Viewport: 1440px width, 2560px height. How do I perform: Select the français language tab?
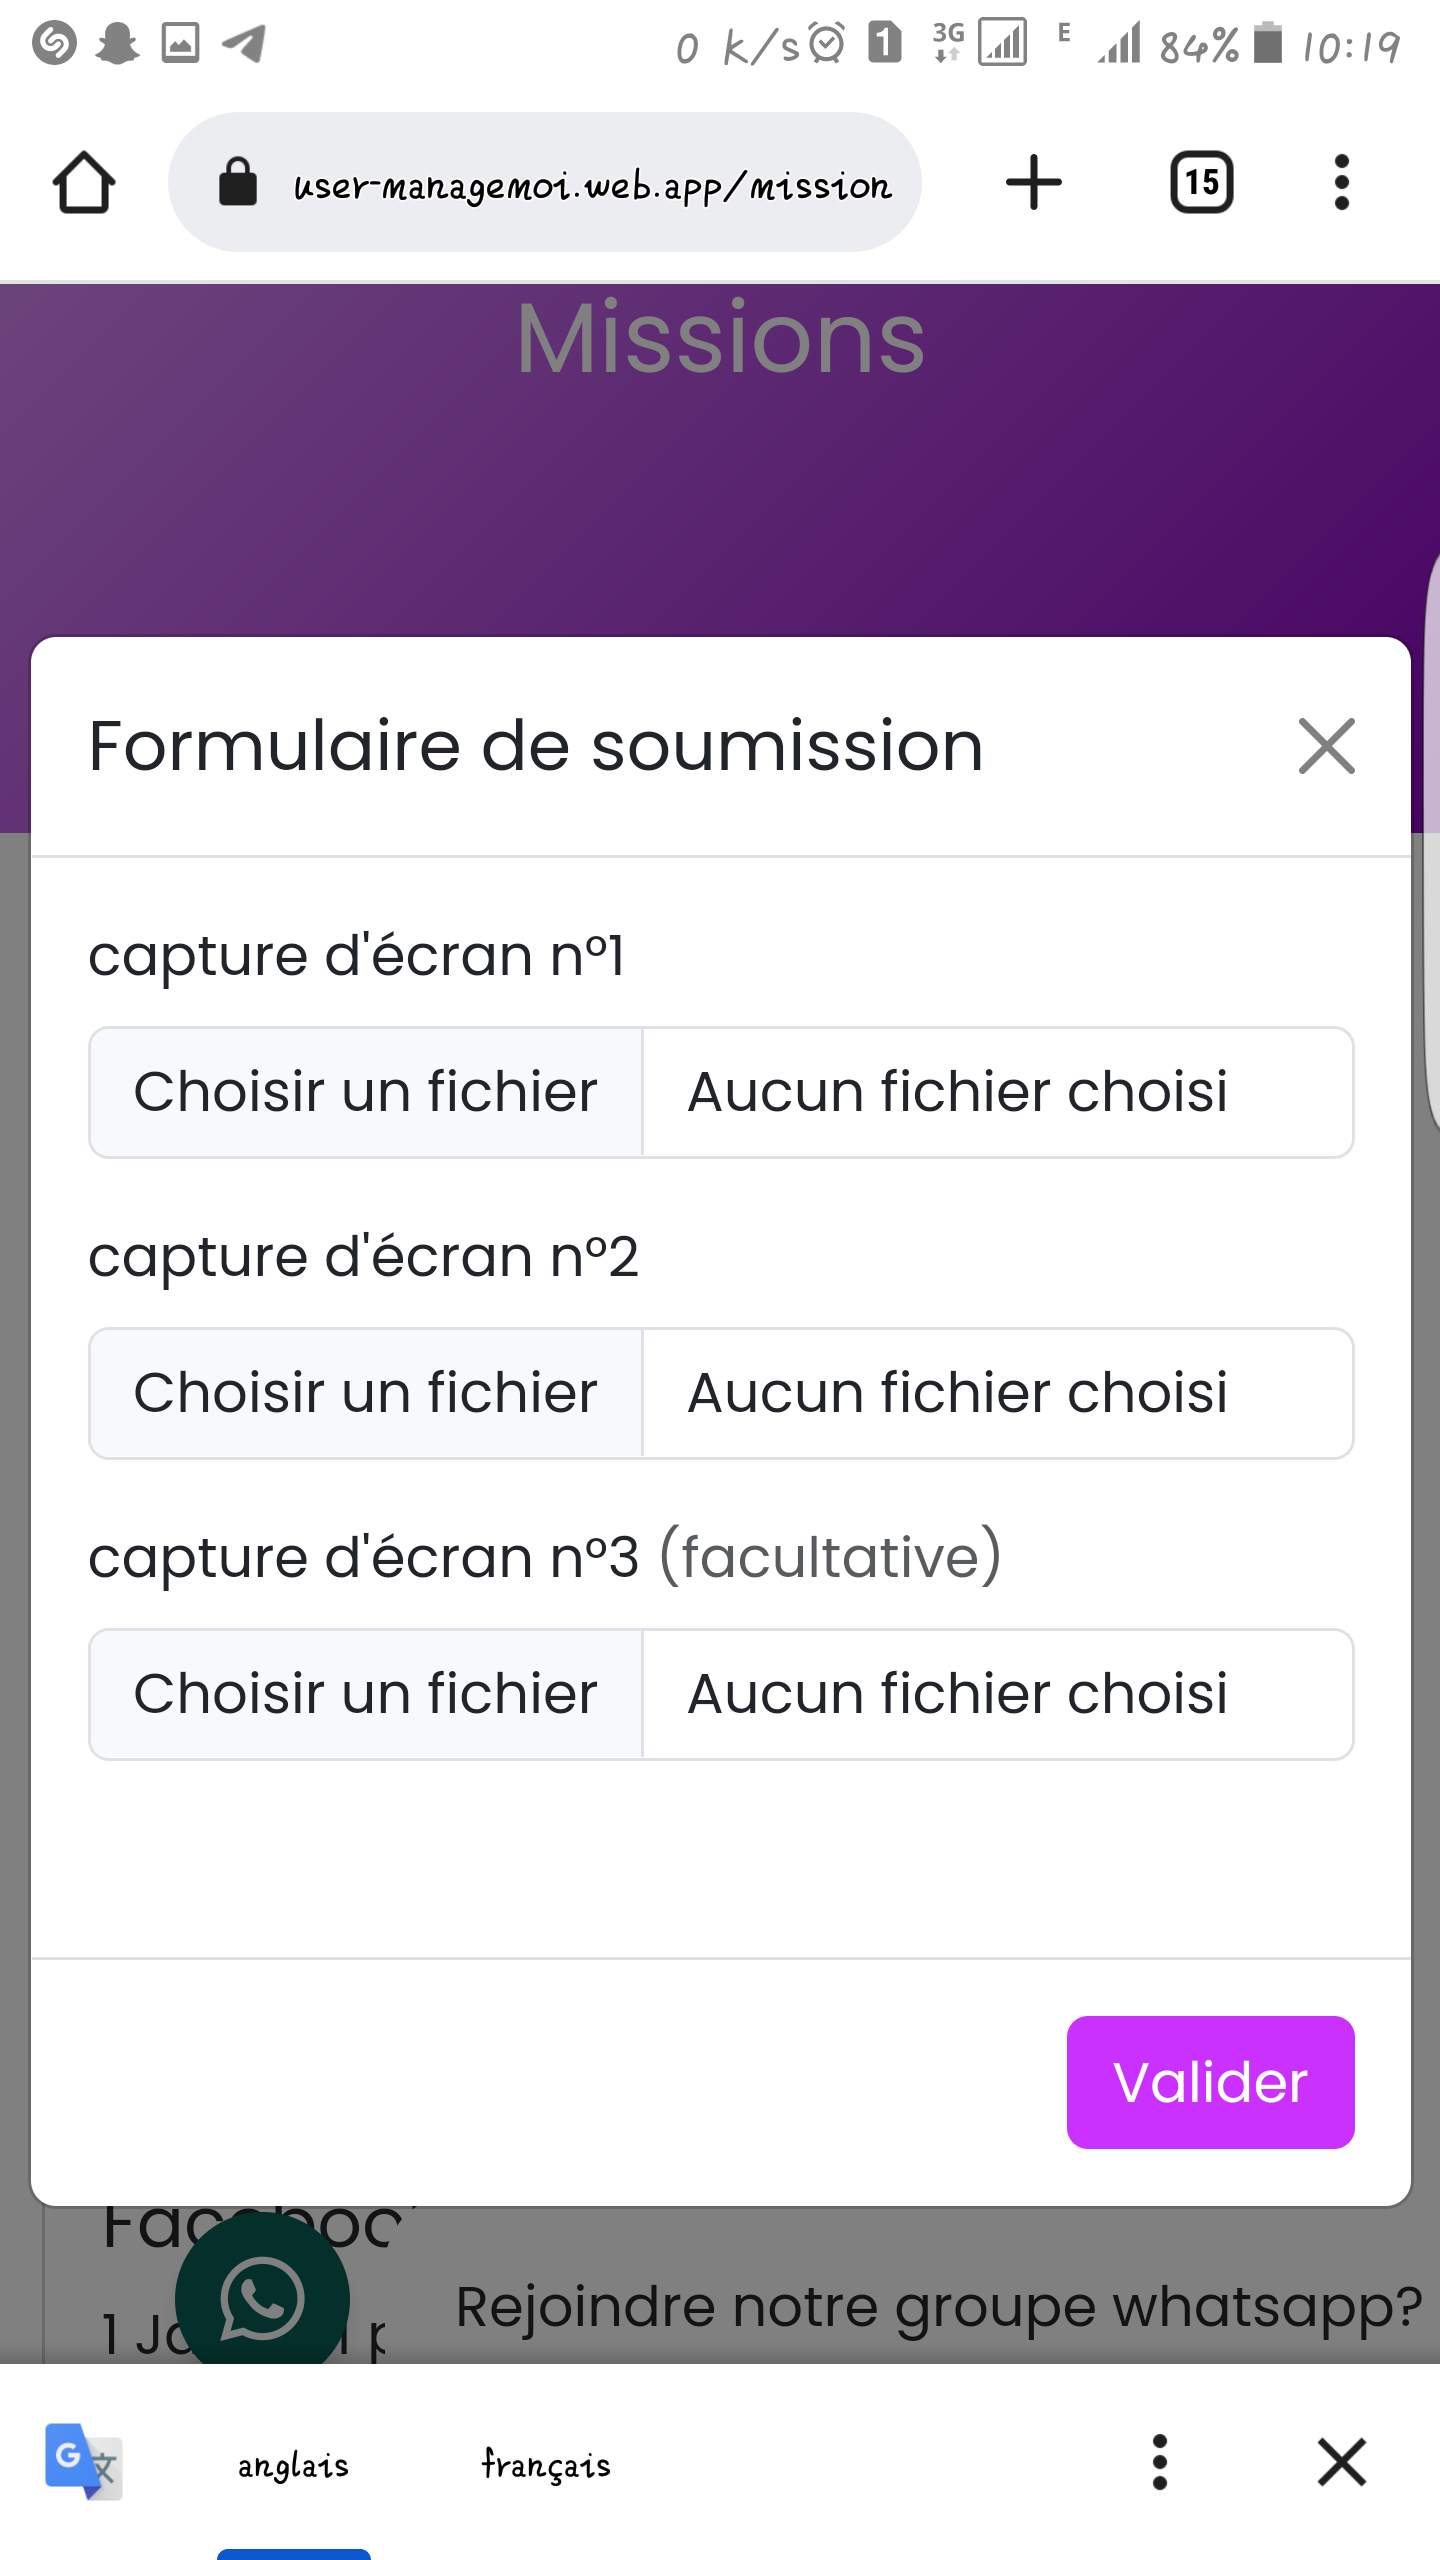click(x=546, y=2464)
